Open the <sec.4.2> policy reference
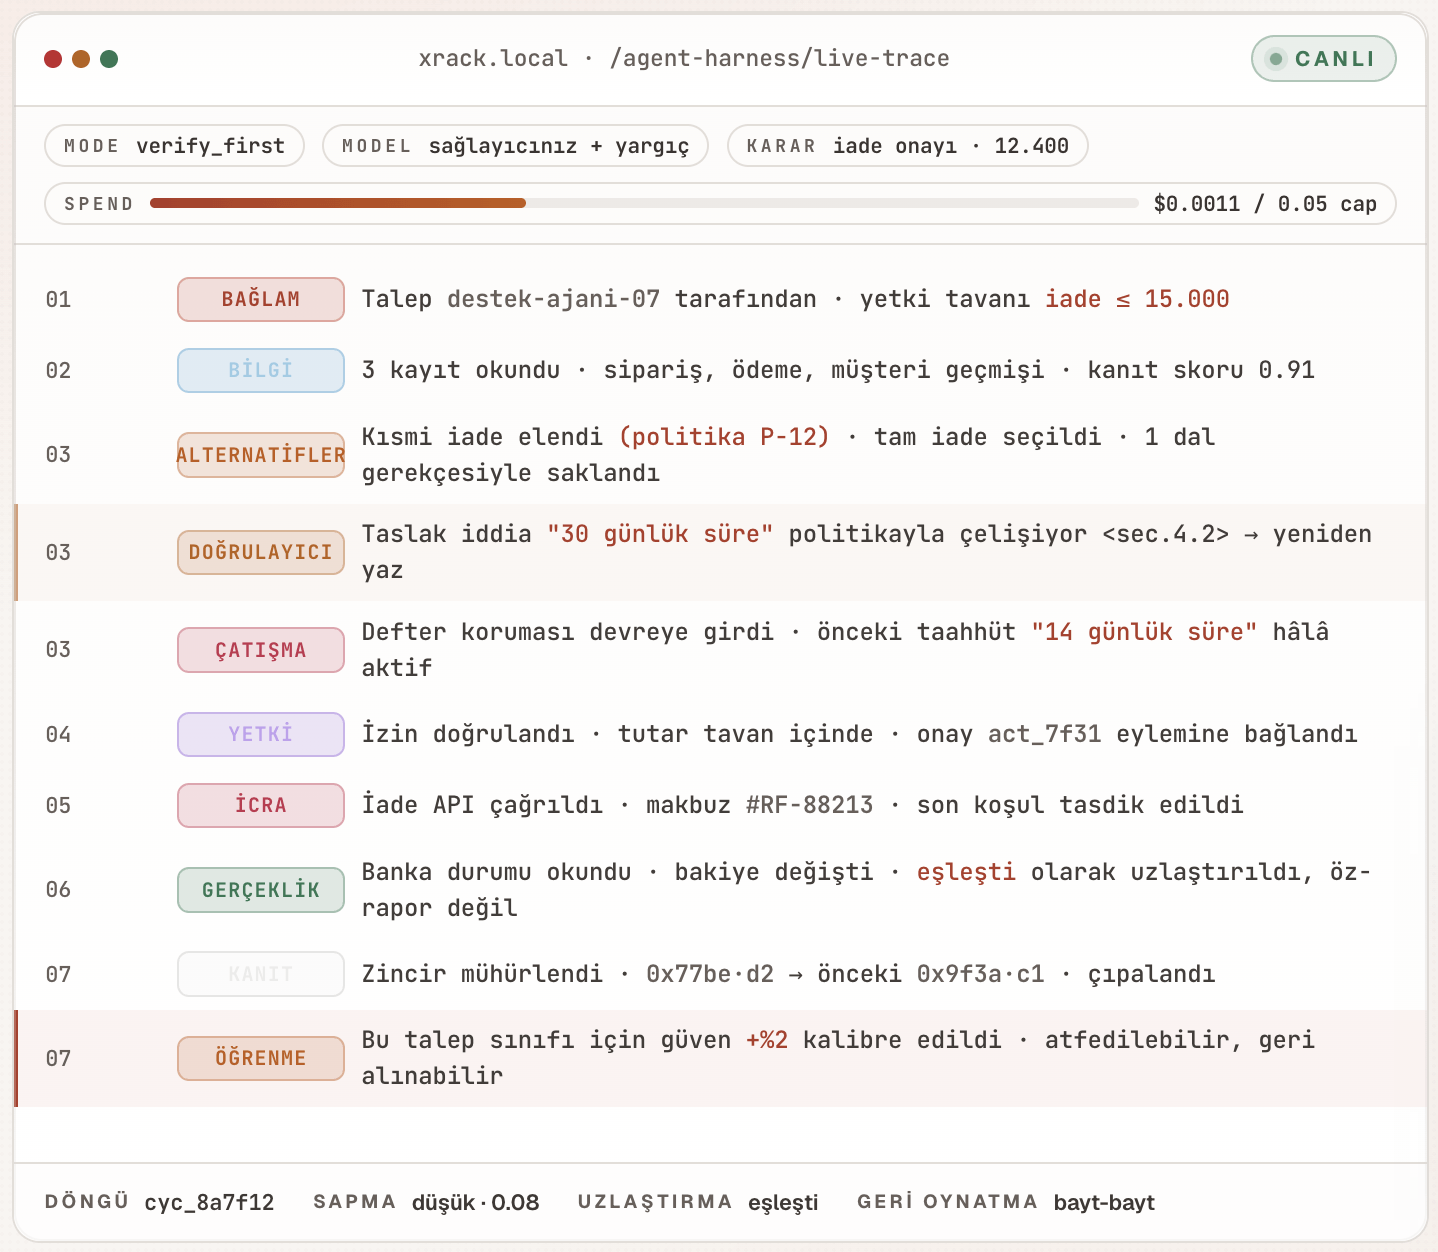Viewport: 1438px width, 1252px height. (1165, 534)
